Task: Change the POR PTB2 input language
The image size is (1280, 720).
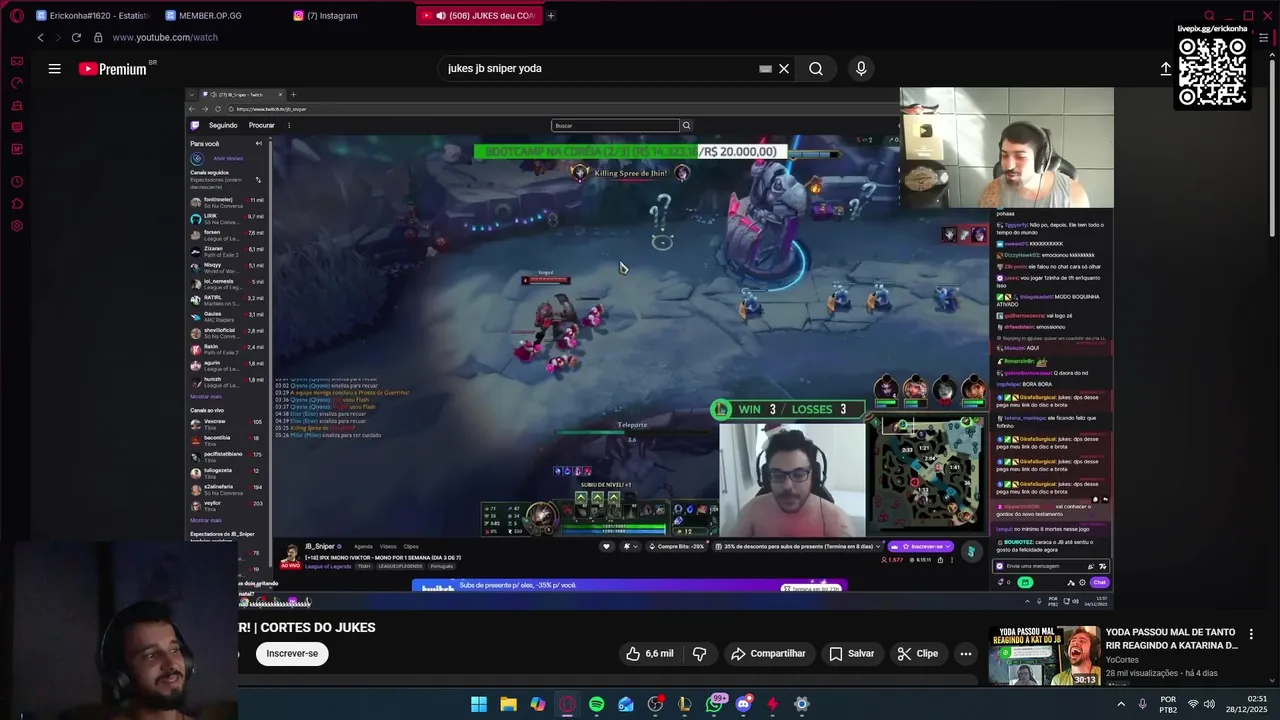Action: (x=1168, y=704)
